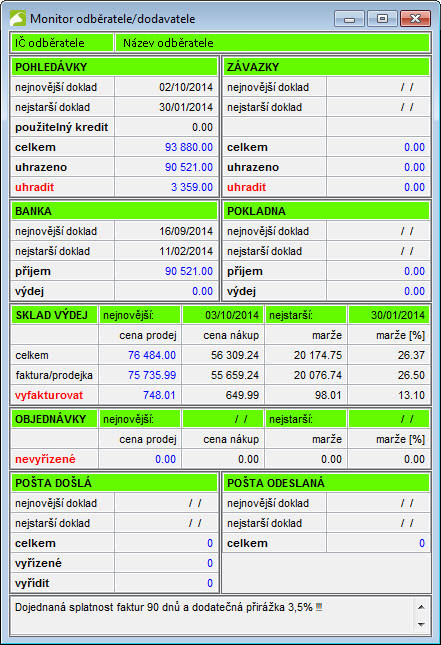Select the POŠTA ODESLANÁ header
Viewport: 441px width, 645px height.
coord(327,483)
